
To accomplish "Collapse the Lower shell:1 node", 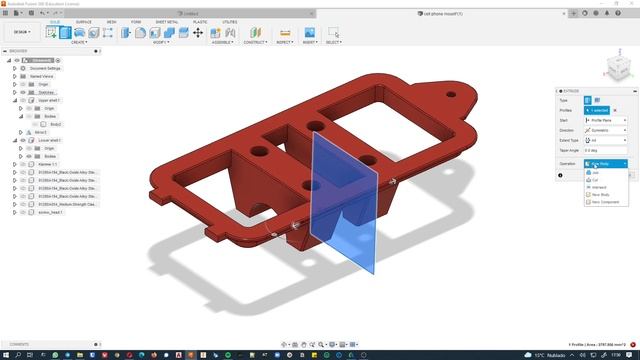I will 15,140.
